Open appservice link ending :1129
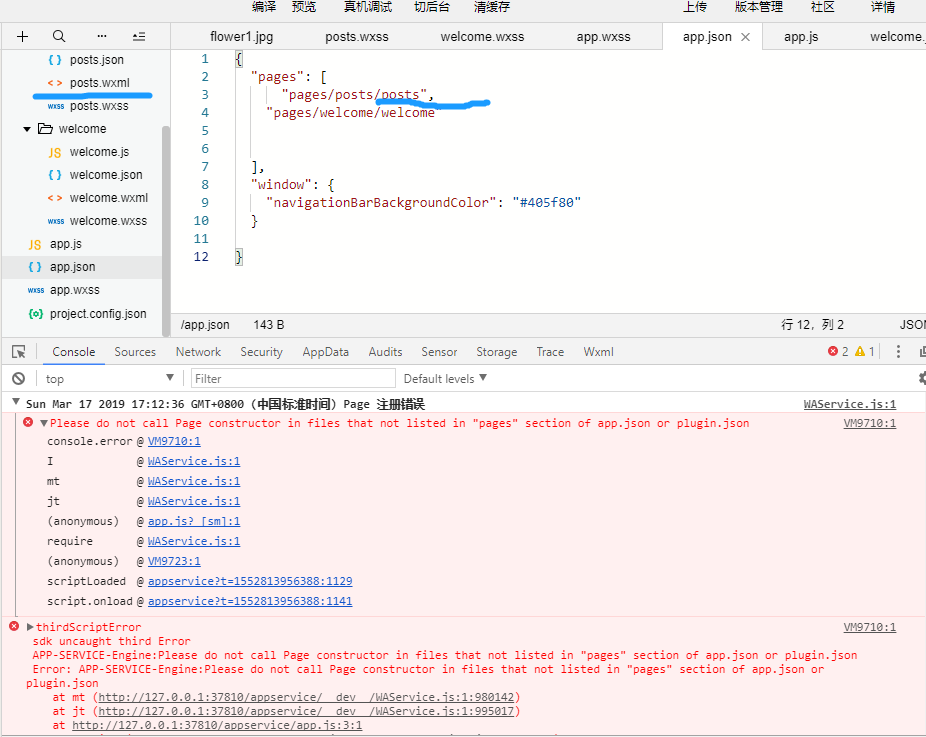The width and height of the screenshot is (926, 737). point(250,581)
